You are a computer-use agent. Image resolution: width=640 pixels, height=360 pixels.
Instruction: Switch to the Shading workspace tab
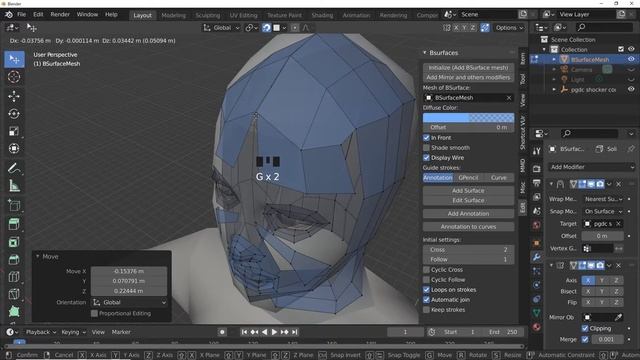322,15
